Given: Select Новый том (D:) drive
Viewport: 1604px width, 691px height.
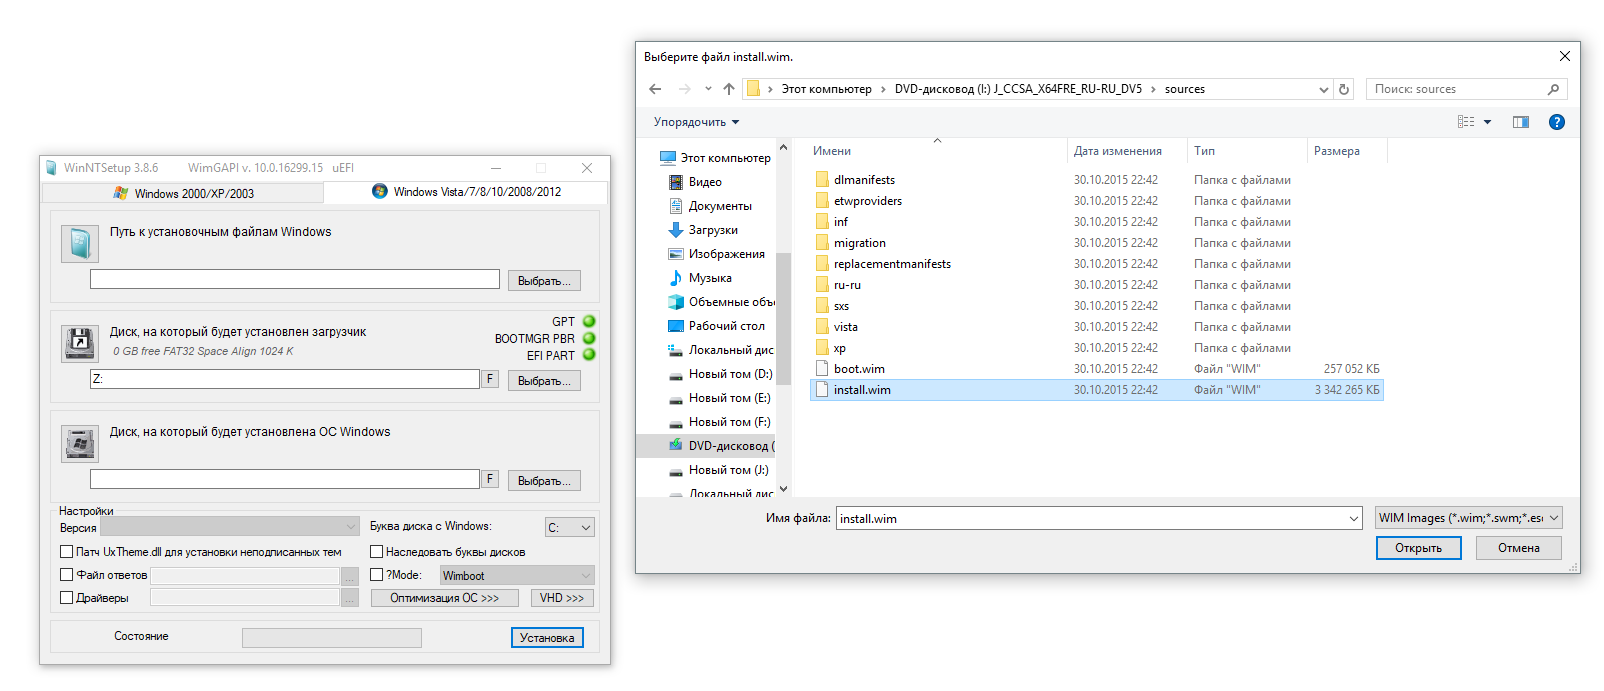Looking at the screenshot, I should coord(730,374).
